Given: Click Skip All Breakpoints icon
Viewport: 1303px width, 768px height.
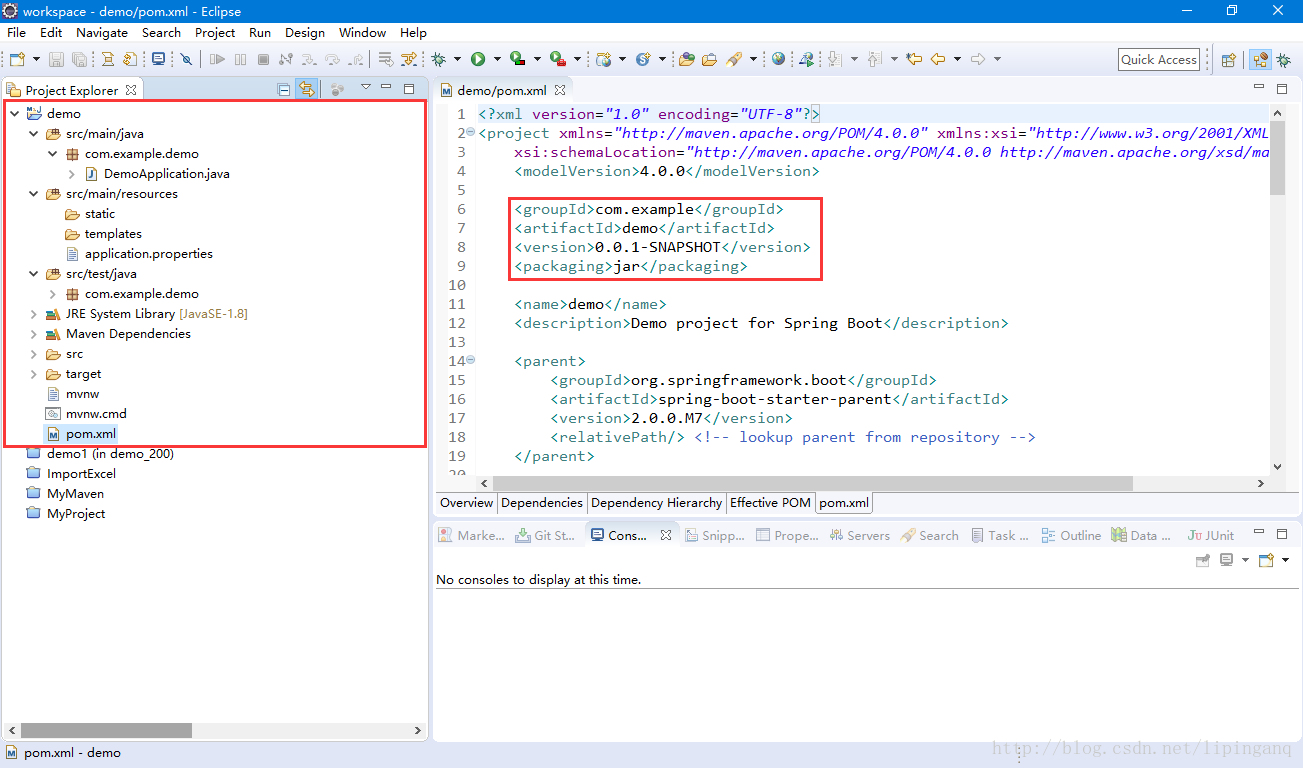Looking at the screenshot, I should coord(186,60).
